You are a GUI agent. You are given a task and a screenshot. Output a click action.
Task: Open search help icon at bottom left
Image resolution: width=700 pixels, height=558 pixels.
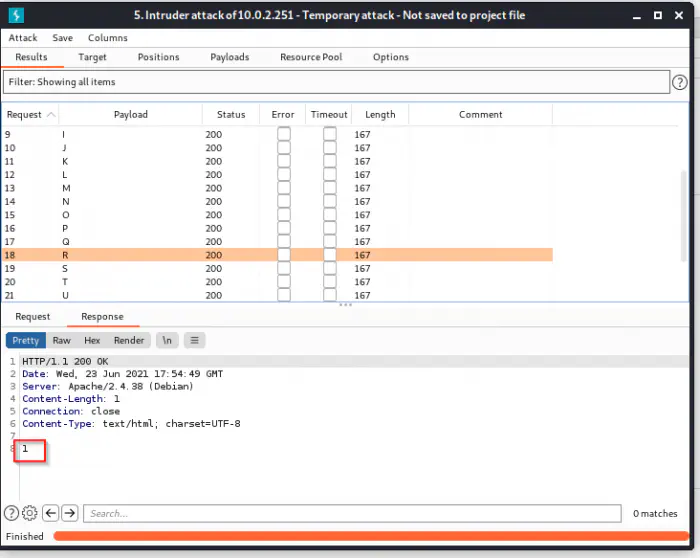tap(12, 513)
